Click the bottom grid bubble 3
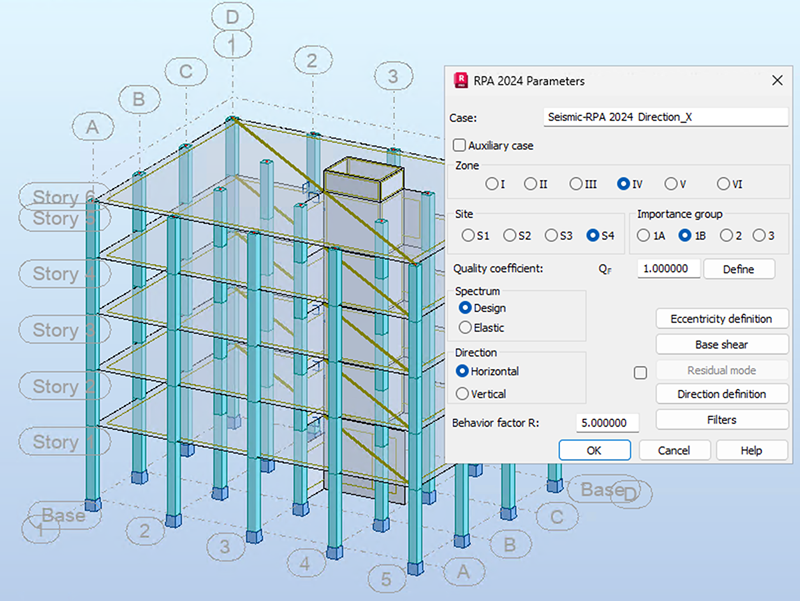This screenshot has width=800, height=601. [x=225, y=546]
